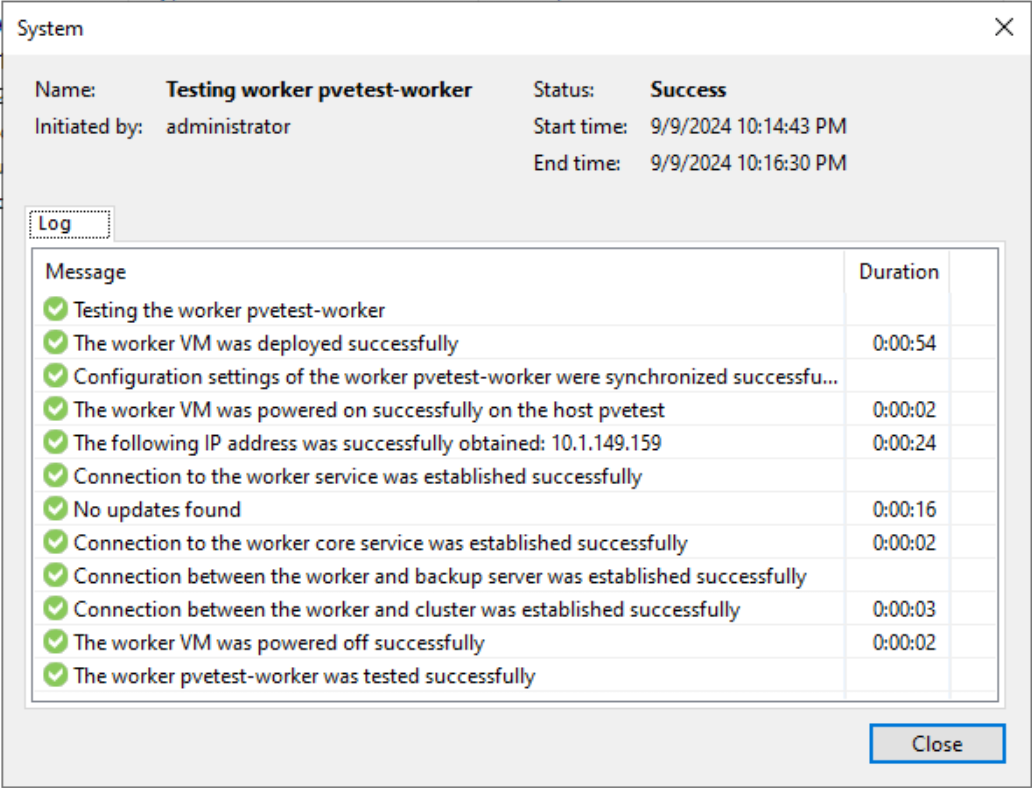Click the success icon on the IP address obtained row
Image resolution: width=1032 pixels, height=788 pixels.
pyautogui.click(x=55, y=442)
